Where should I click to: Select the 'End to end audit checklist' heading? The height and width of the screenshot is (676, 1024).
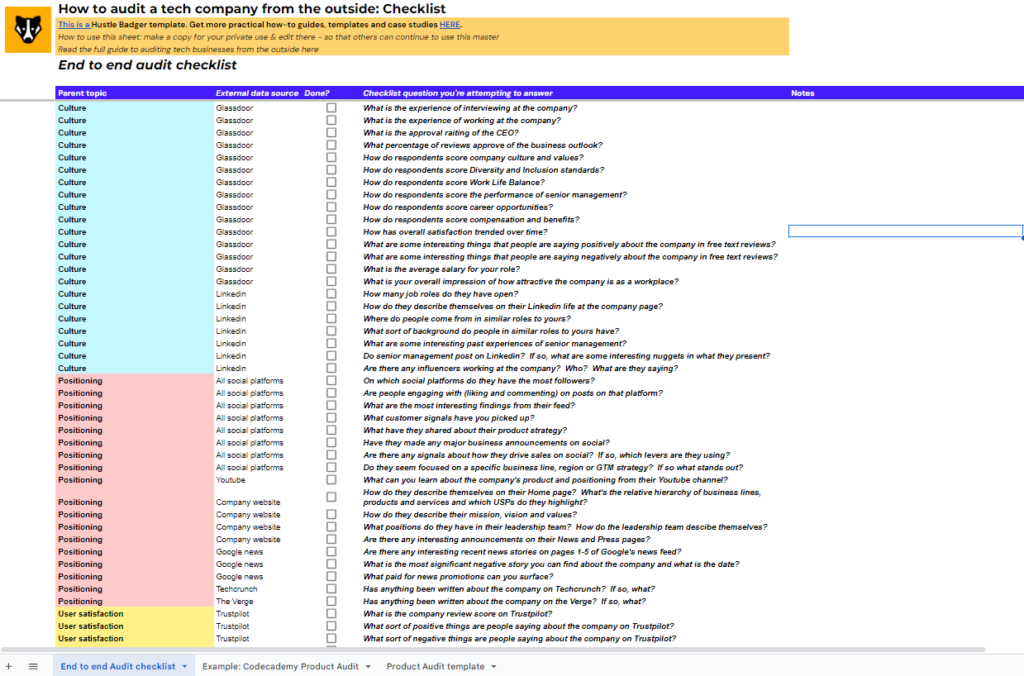147,65
